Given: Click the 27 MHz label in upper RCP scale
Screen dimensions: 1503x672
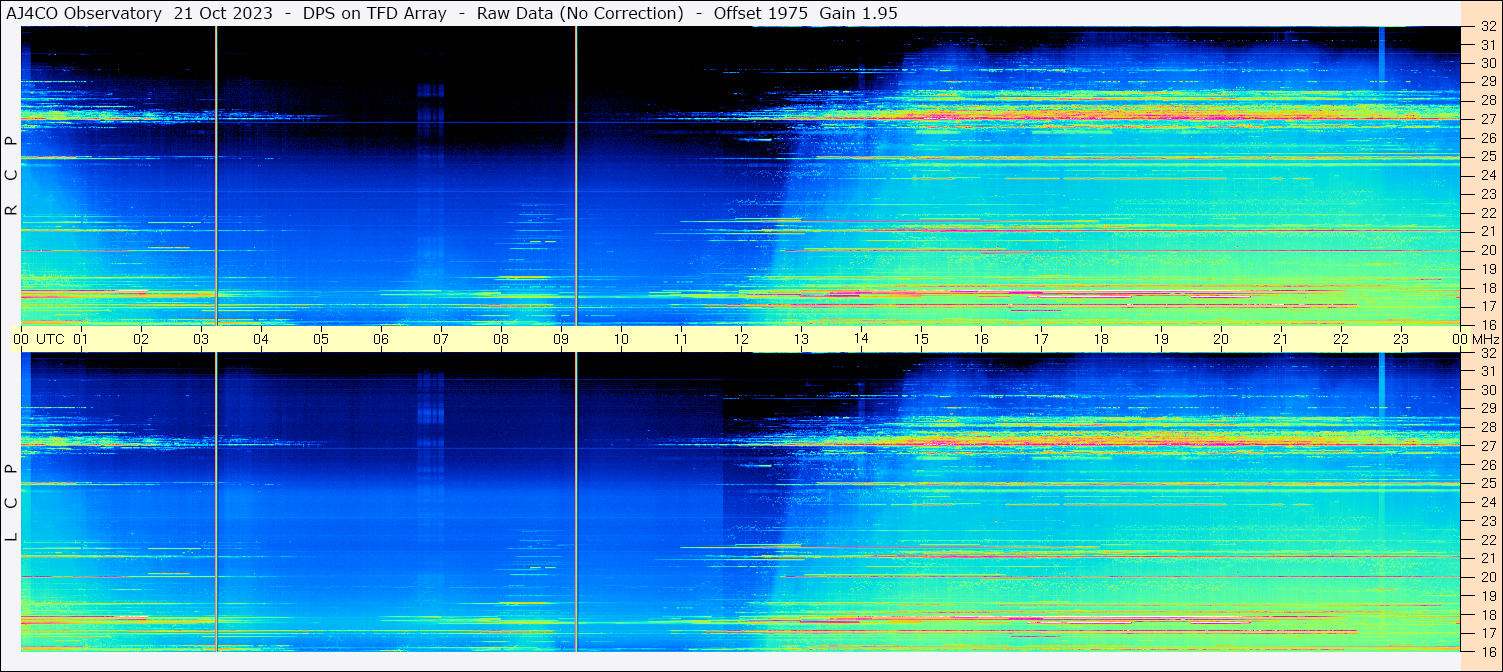Looking at the screenshot, I should pos(1487,119).
